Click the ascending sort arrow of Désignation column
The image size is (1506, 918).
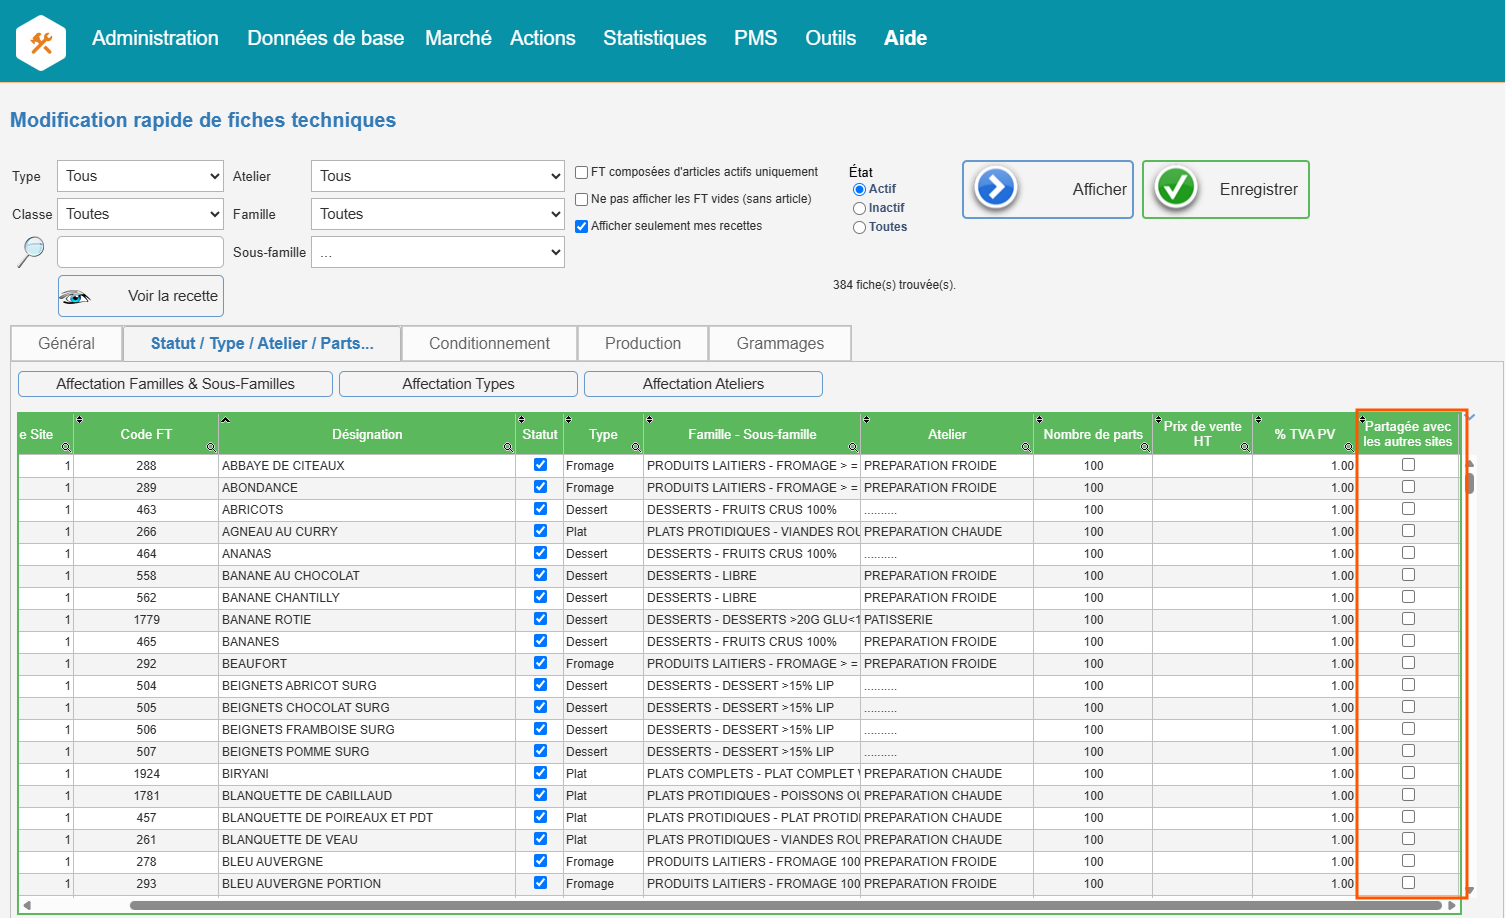coord(225,420)
